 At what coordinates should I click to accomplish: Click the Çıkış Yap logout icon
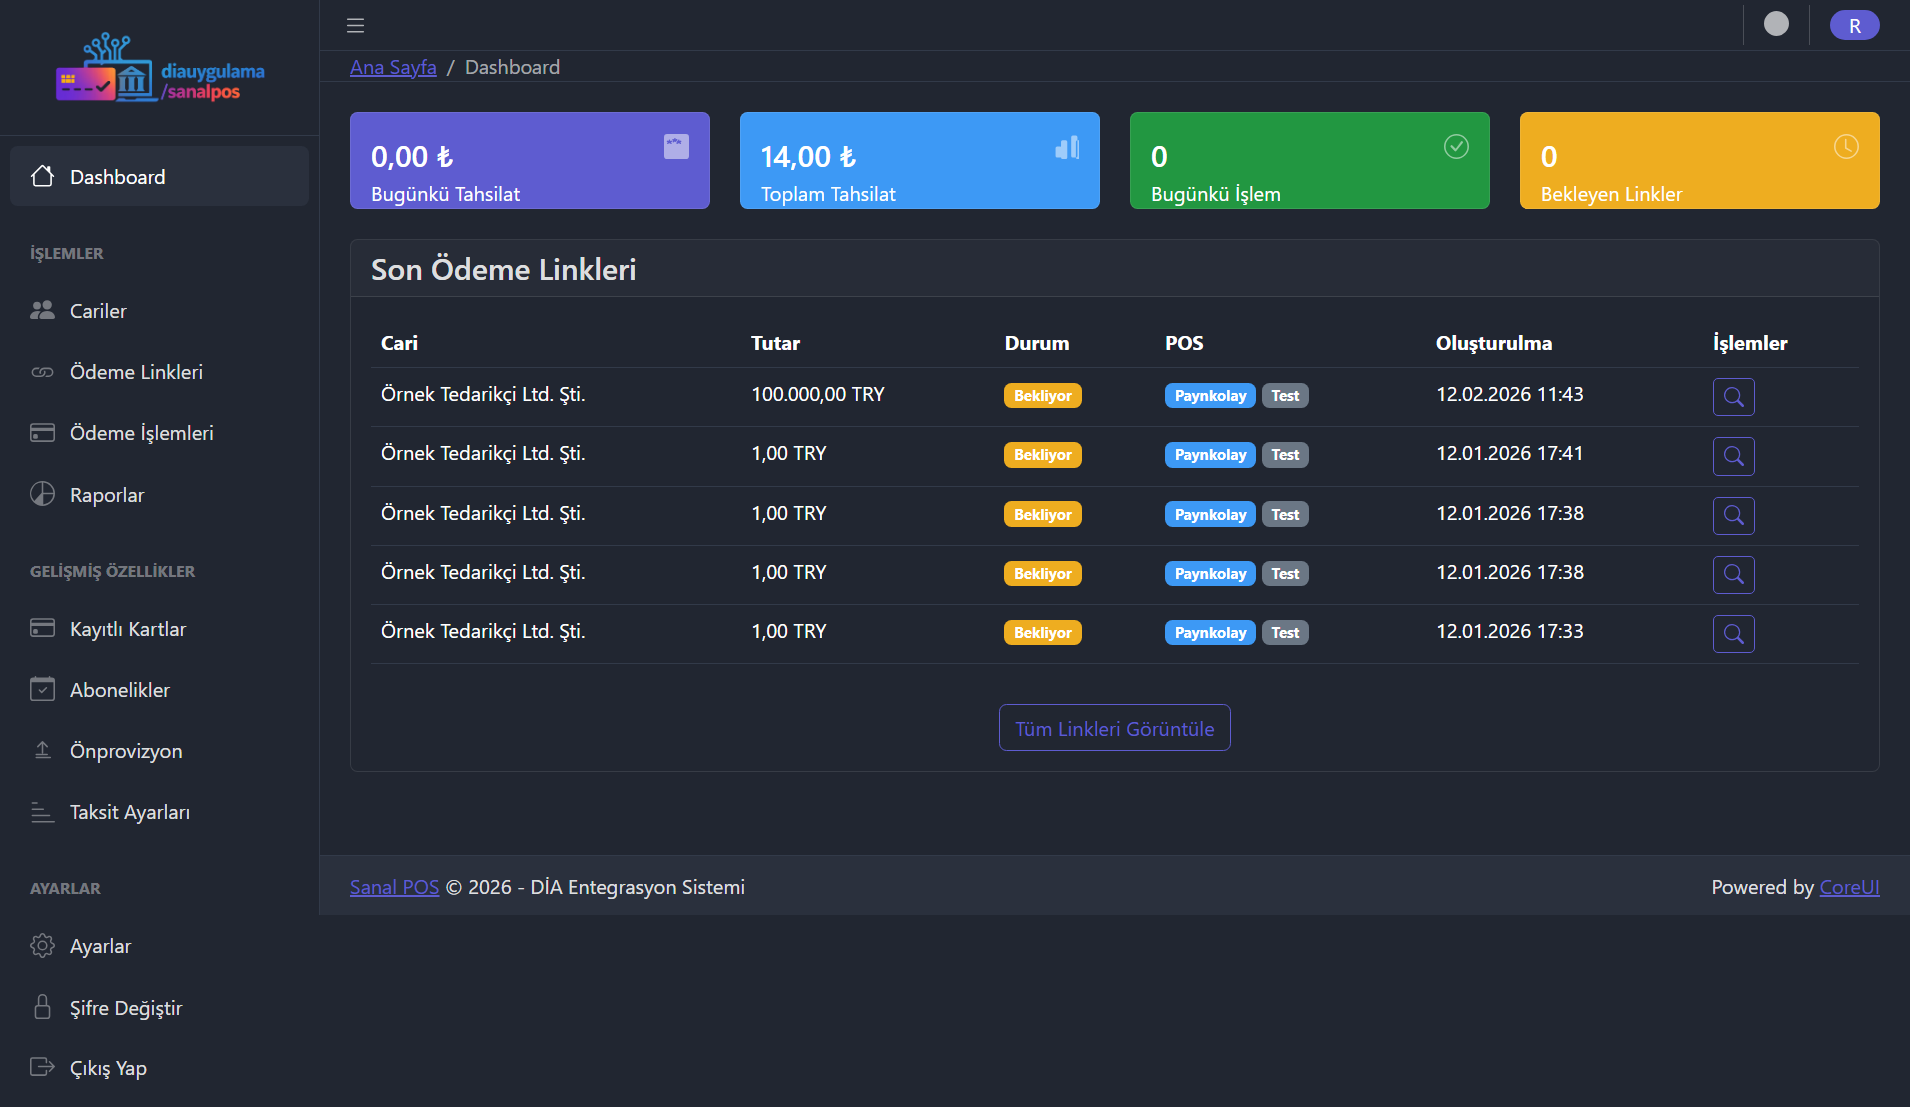click(42, 1067)
